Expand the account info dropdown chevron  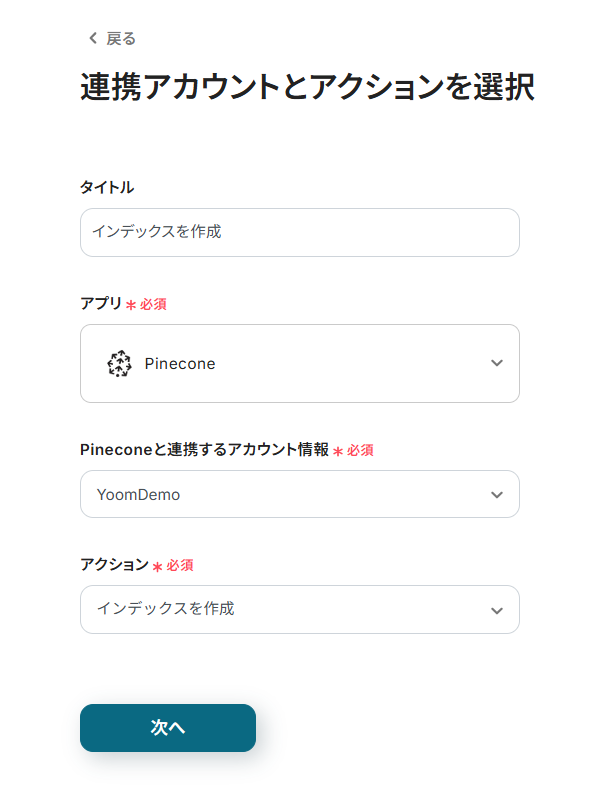click(497, 495)
